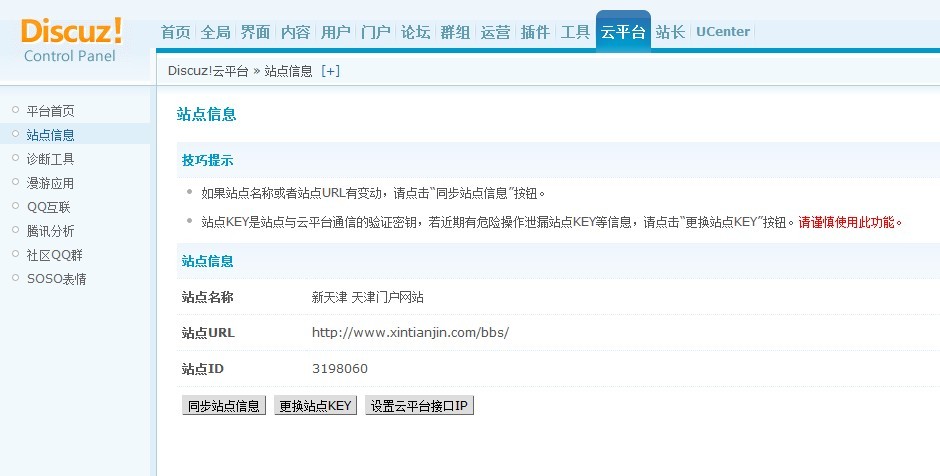940x476 pixels.
Task: Click the 站点信息 page title heading
Action: click(206, 115)
